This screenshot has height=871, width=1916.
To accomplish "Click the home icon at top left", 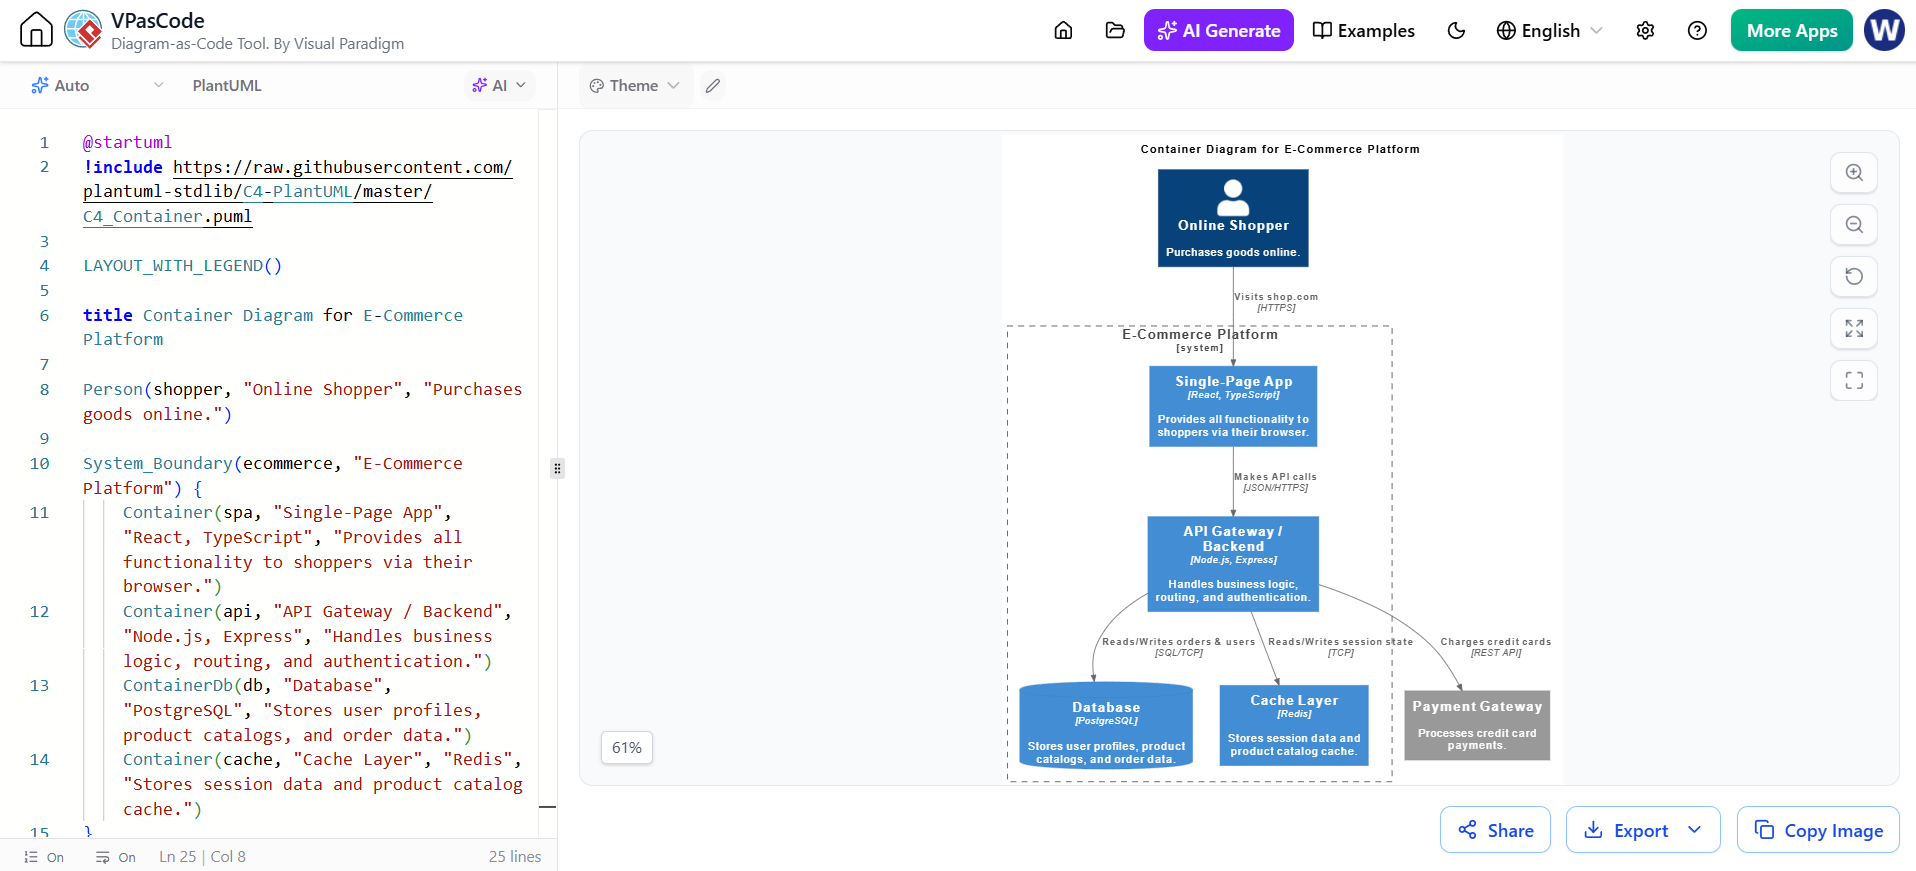I will [x=36, y=30].
